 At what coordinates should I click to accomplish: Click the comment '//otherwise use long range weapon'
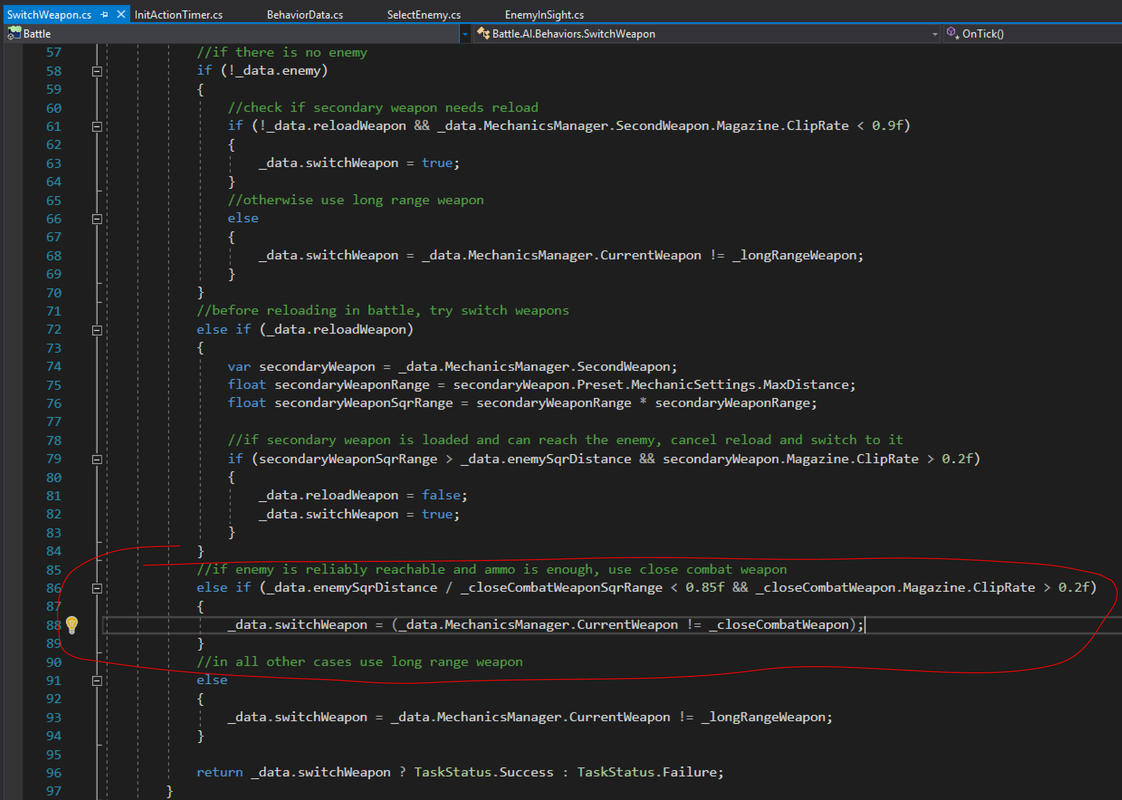[356, 200]
